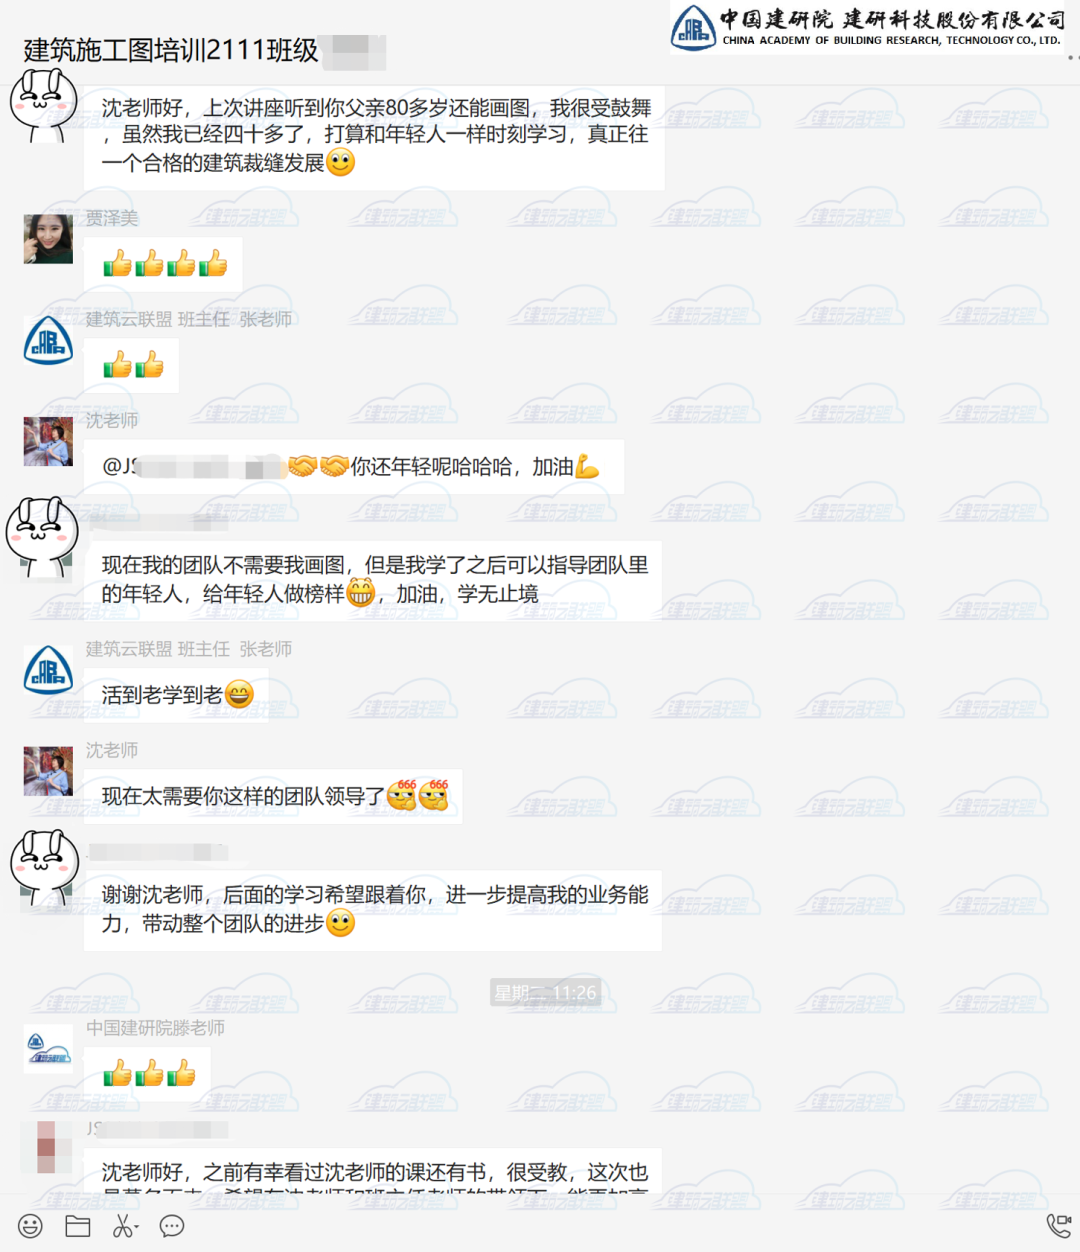Open the file folder send icon
This screenshot has height=1252, width=1080.
coord(78,1226)
